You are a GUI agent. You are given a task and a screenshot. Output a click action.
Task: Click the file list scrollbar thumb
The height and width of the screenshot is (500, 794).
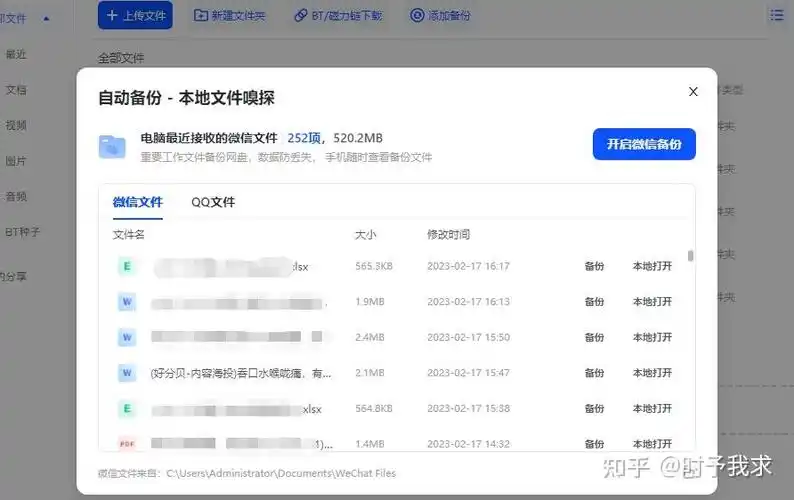point(690,256)
